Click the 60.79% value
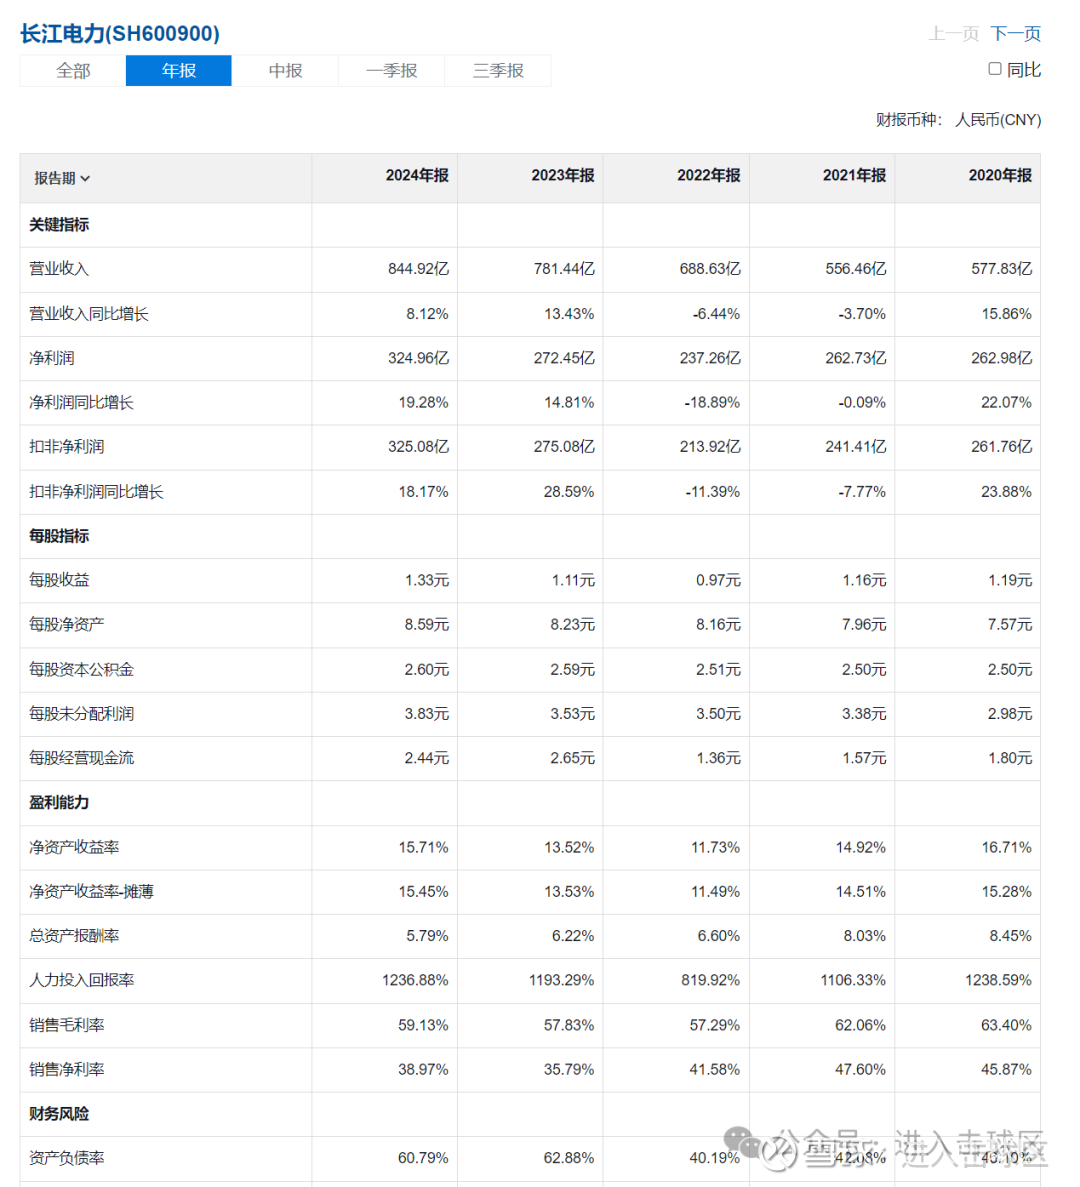The width and height of the screenshot is (1080, 1187). [x=423, y=1158]
